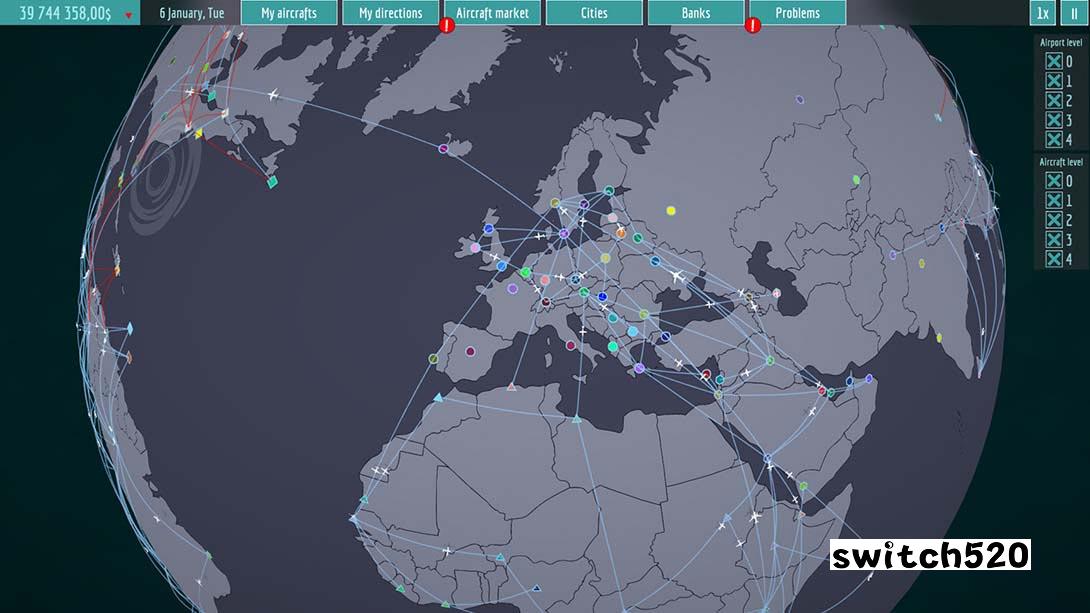1090x613 pixels.
Task: Select the purple city marker in western France
Action: coord(512,288)
